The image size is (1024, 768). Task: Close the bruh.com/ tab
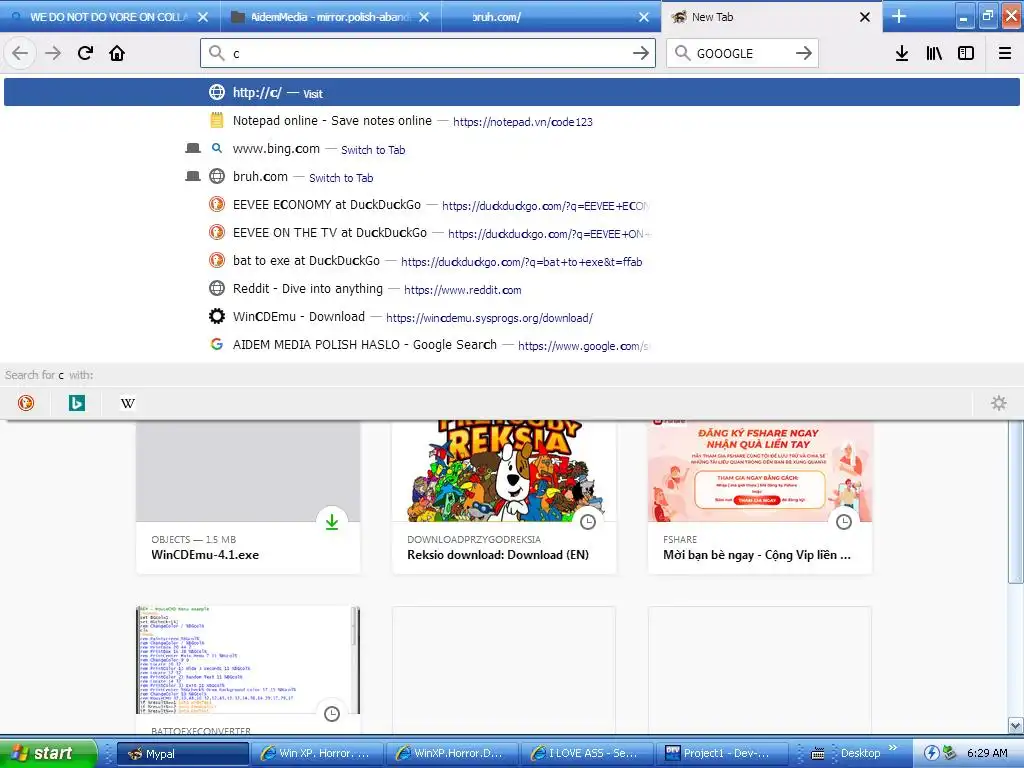pos(644,17)
